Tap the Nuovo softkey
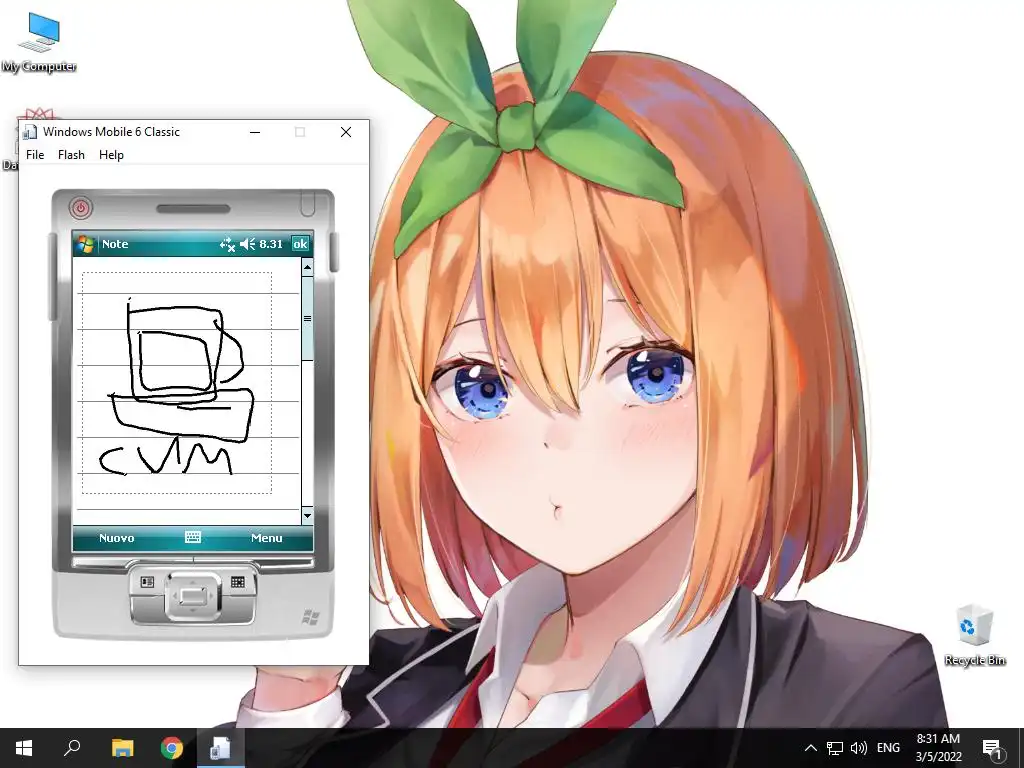This screenshot has height=768, width=1024. click(116, 538)
